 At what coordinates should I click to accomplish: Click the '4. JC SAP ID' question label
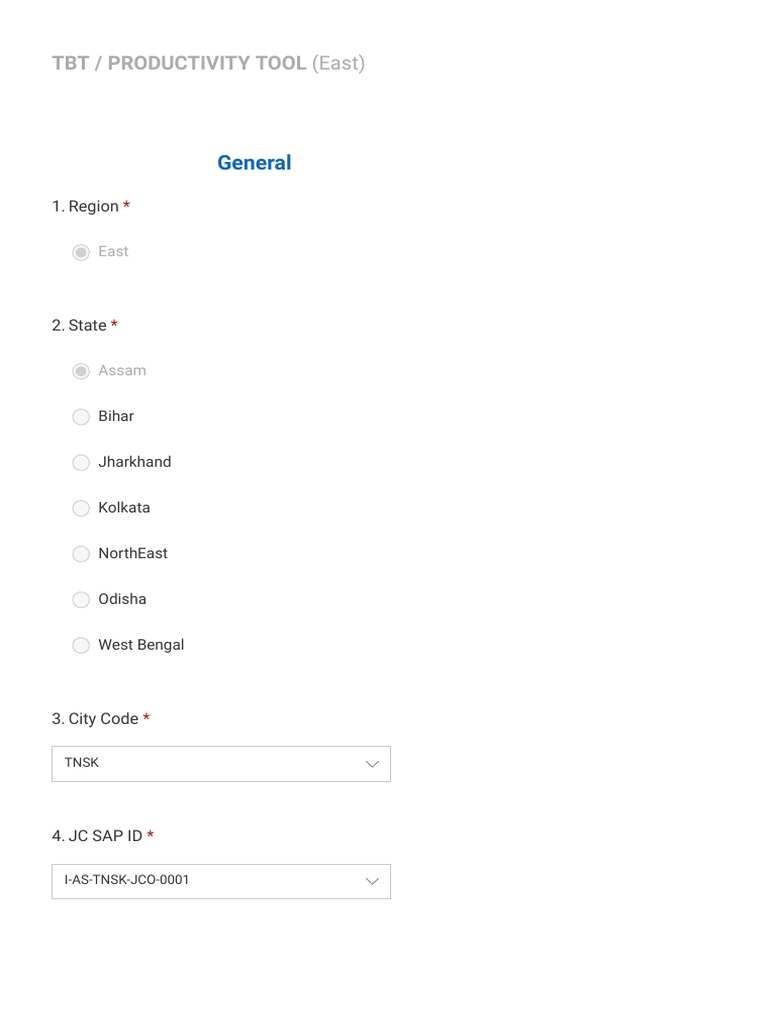[97, 836]
